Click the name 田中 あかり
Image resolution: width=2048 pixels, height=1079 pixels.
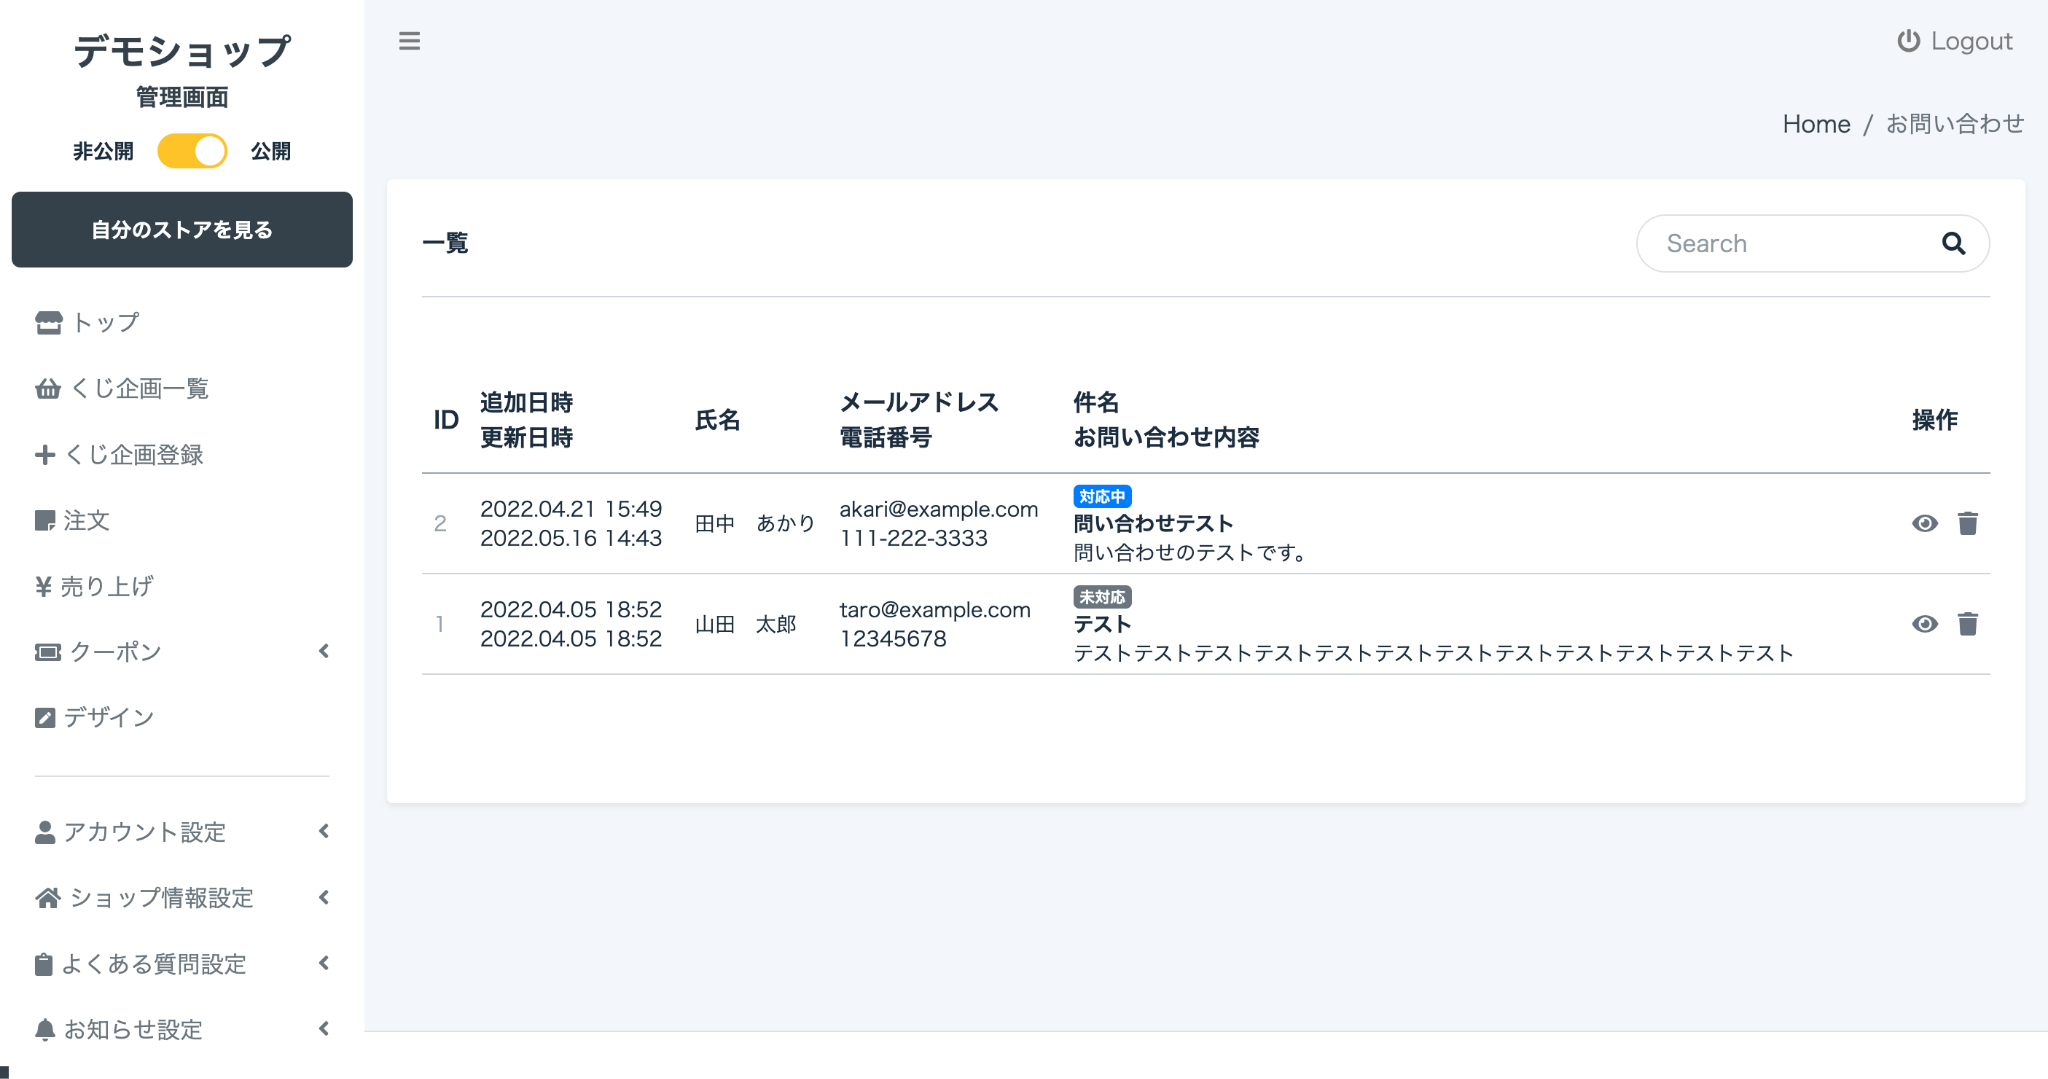[755, 523]
